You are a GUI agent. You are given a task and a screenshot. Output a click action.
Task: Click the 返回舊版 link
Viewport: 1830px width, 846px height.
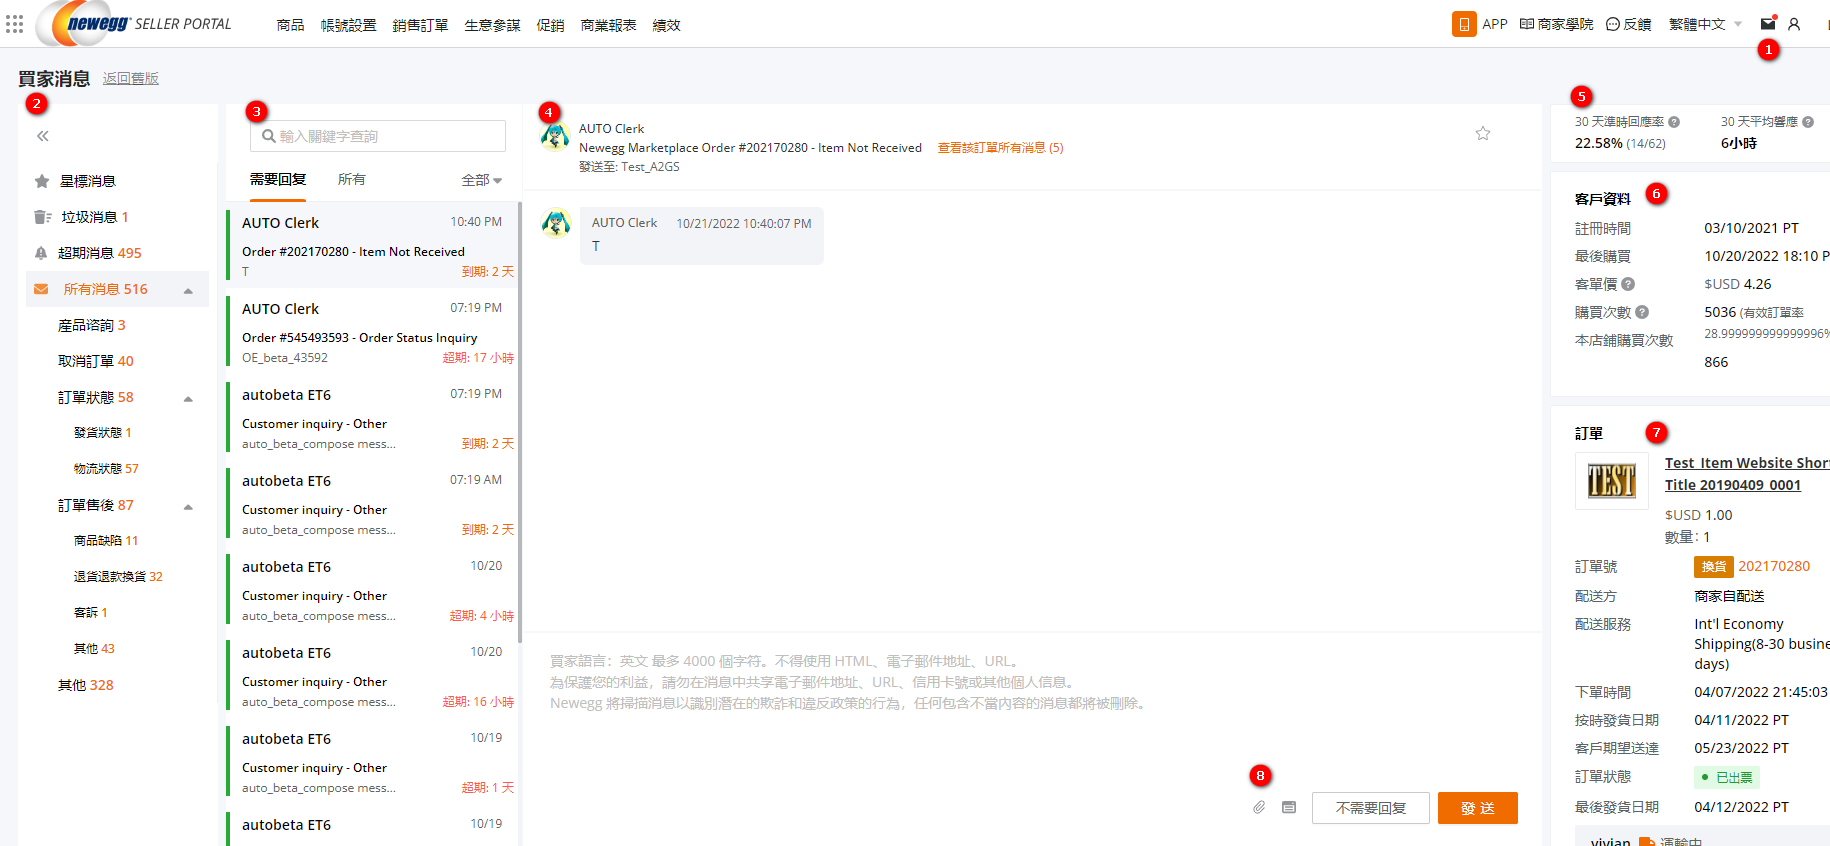(131, 78)
